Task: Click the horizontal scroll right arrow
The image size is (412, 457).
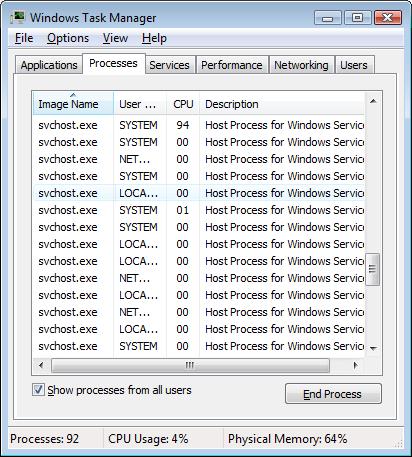Action: [355, 365]
